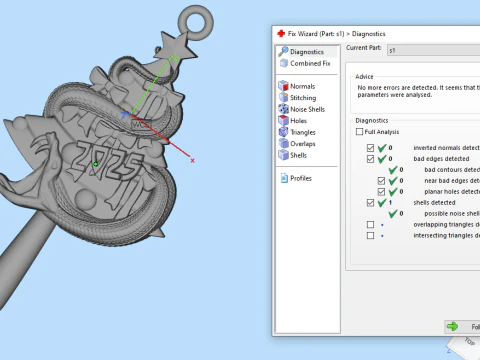Toggle the near bad edges checkbox
480x360 pixels.
(x=381, y=181)
